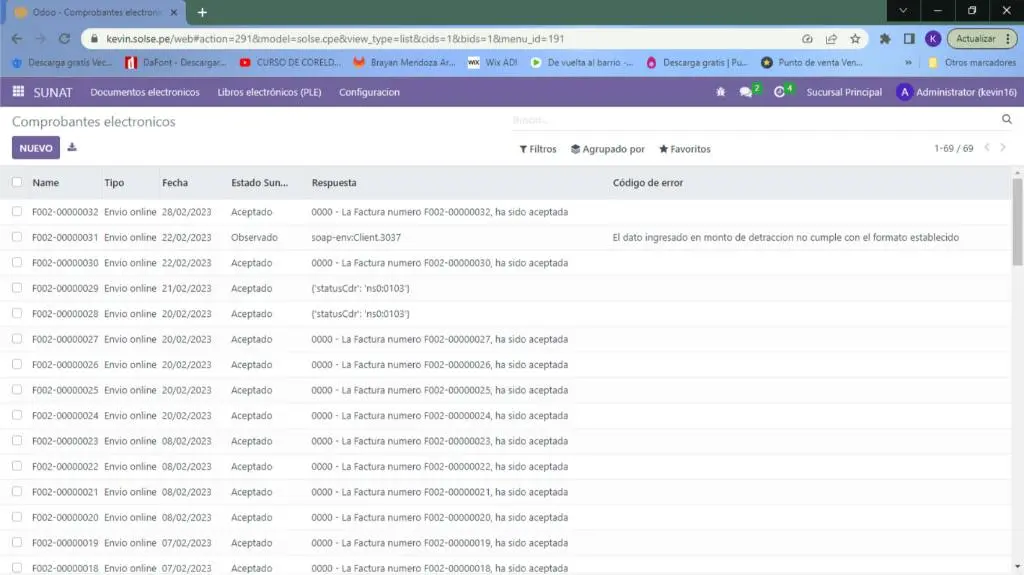Click the search magnifier icon
This screenshot has width=1024, height=575.
(1006, 120)
